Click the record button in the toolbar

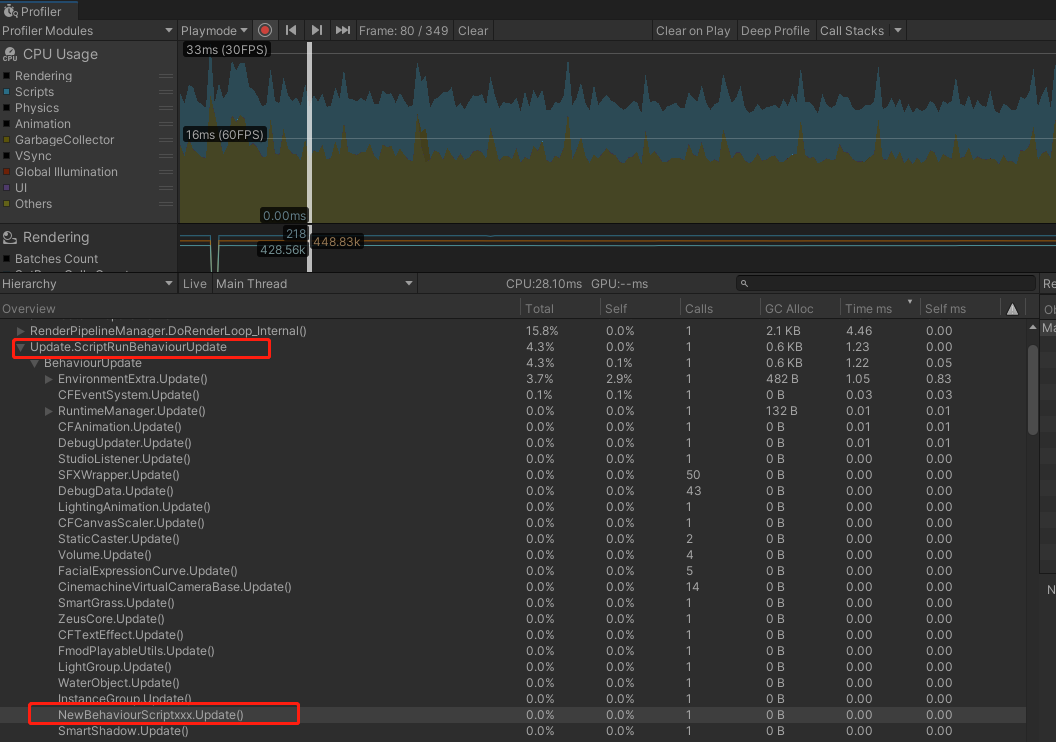click(264, 30)
